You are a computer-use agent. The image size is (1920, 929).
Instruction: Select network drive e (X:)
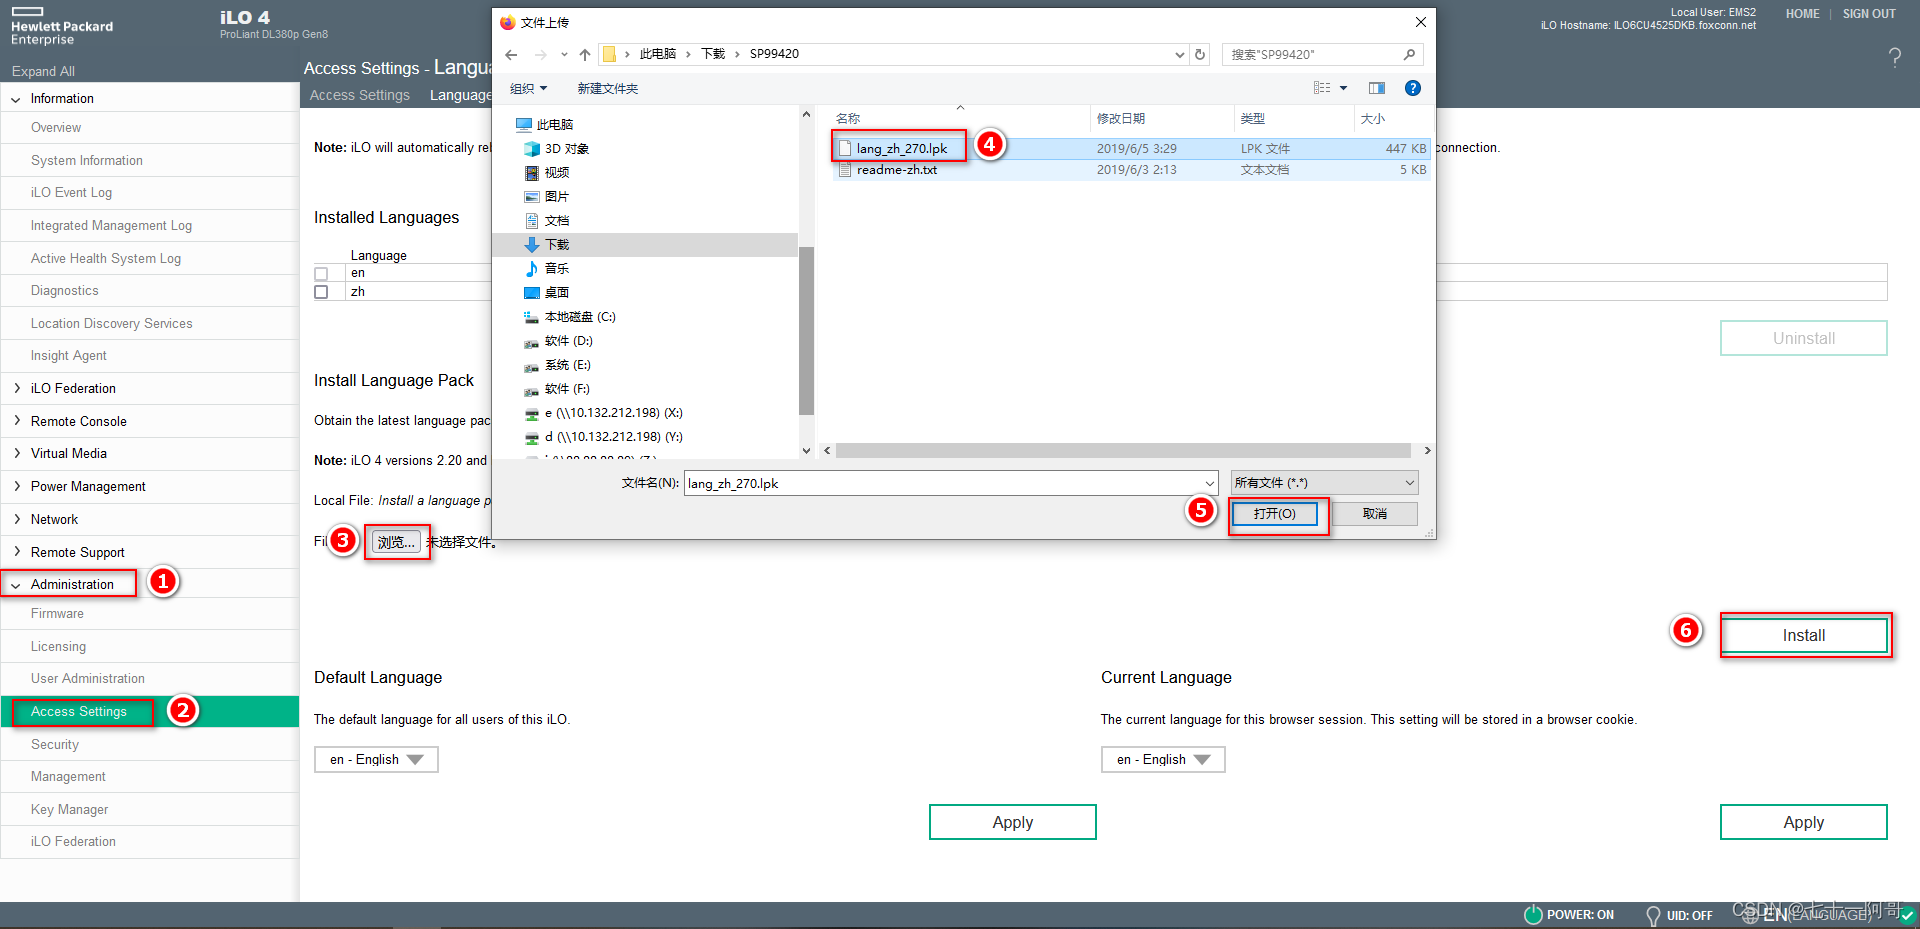pos(604,413)
